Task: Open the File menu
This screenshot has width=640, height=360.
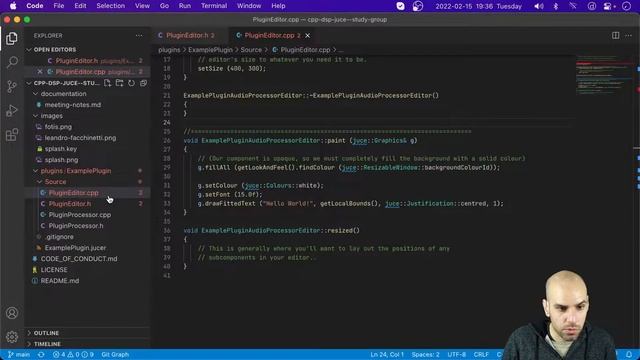Action: pos(59,6)
